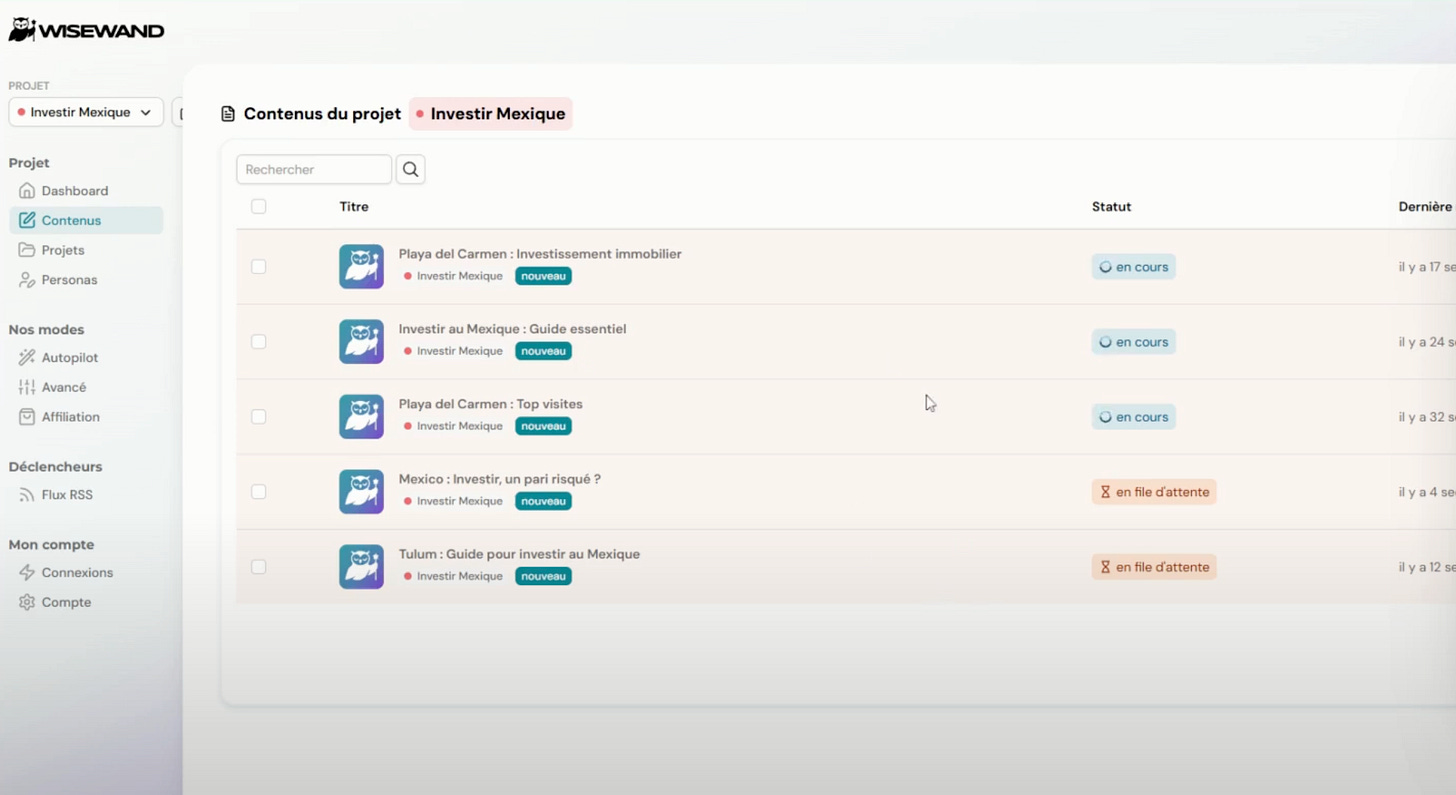Check the Playa del Carmen Top visites row
This screenshot has height=795, width=1456.
(x=259, y=417)
